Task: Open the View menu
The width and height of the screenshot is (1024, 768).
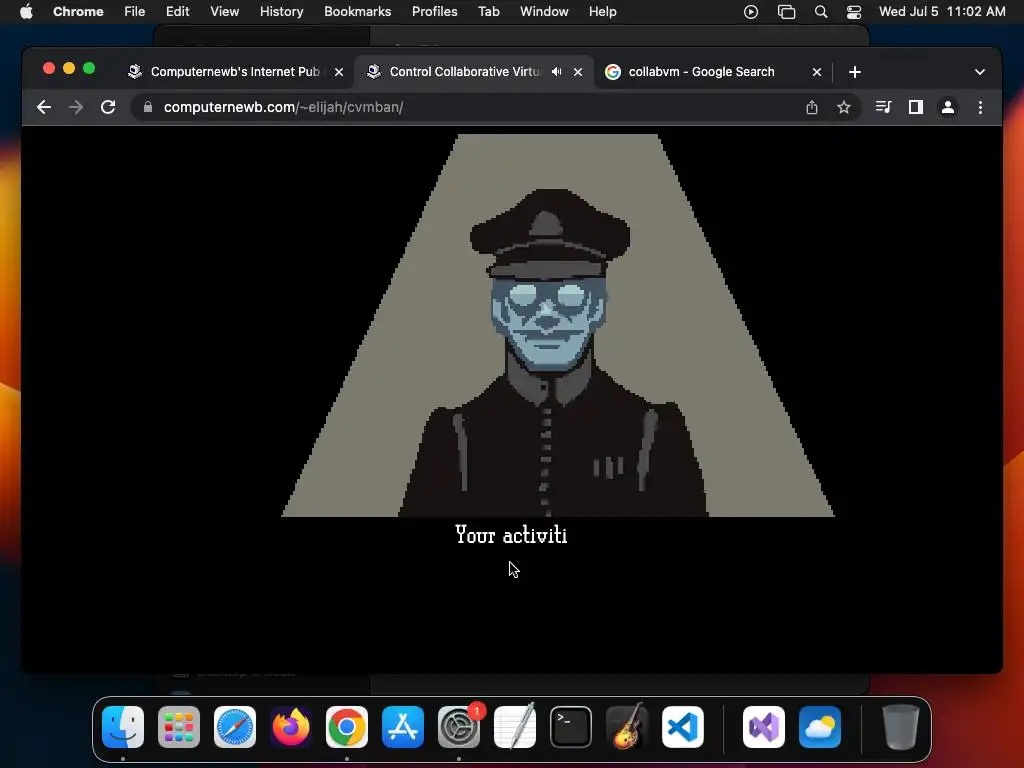Action: [x=224, y=12]
